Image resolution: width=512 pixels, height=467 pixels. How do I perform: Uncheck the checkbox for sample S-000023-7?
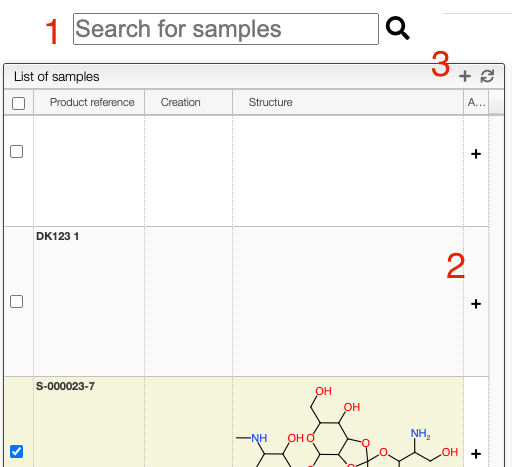(x=16, y=452)
